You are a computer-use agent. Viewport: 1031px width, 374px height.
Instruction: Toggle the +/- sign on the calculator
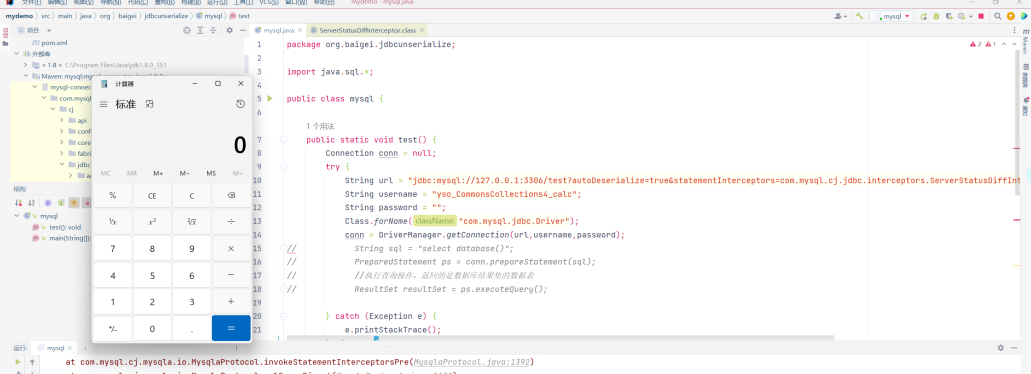click(112, 329)
